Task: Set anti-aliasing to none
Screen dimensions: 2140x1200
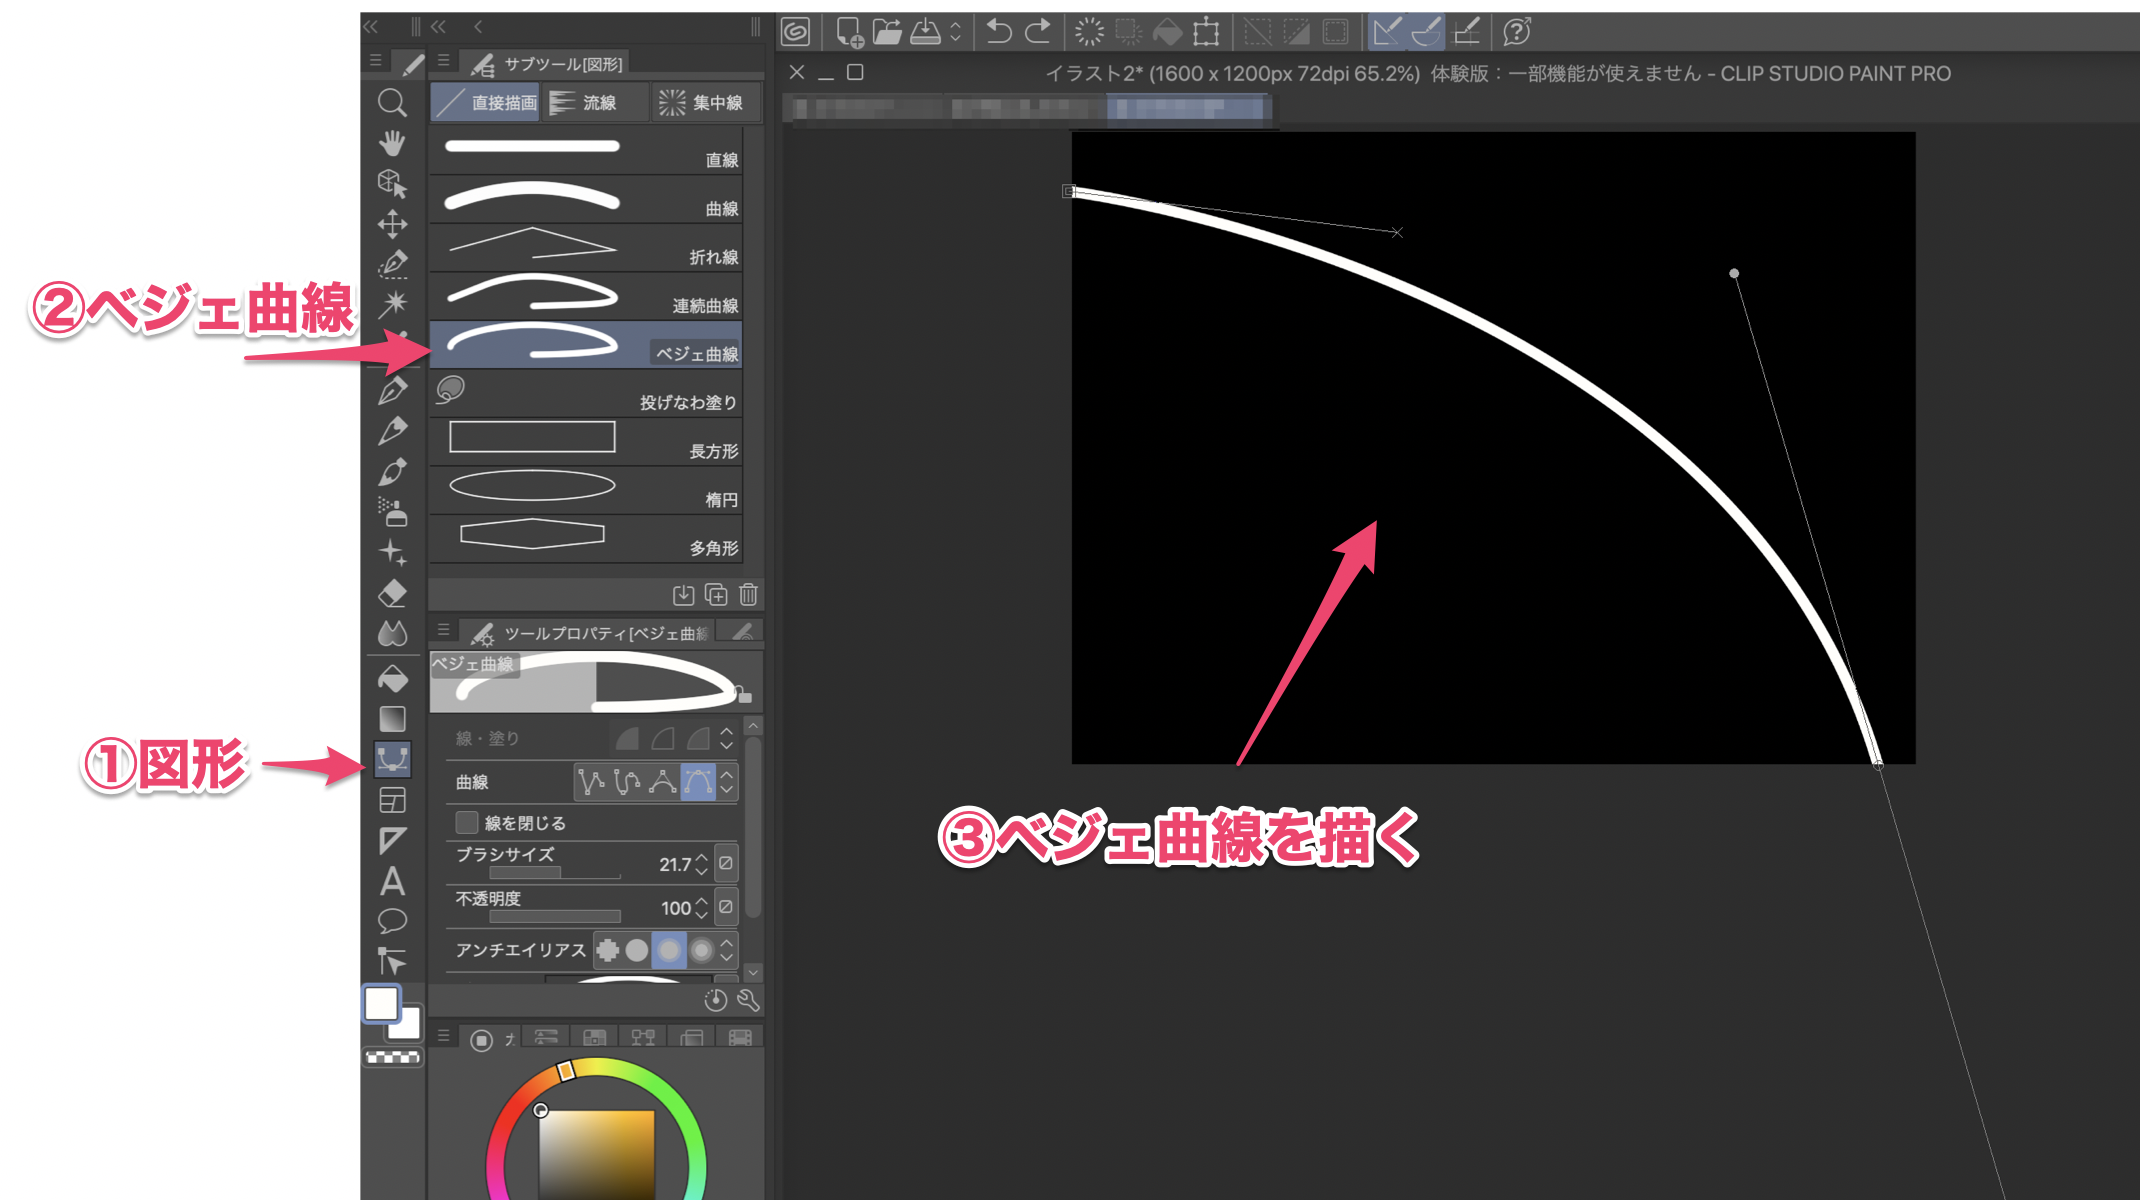Action: point(607,950)
